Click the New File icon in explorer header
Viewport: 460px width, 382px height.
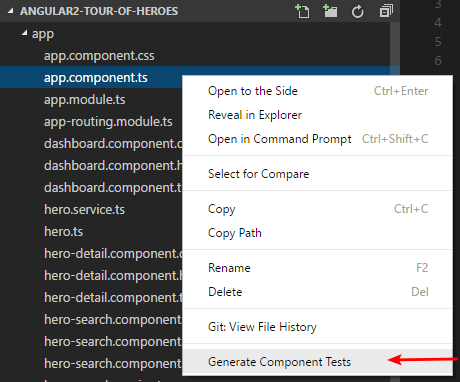[x=302, y=11]
